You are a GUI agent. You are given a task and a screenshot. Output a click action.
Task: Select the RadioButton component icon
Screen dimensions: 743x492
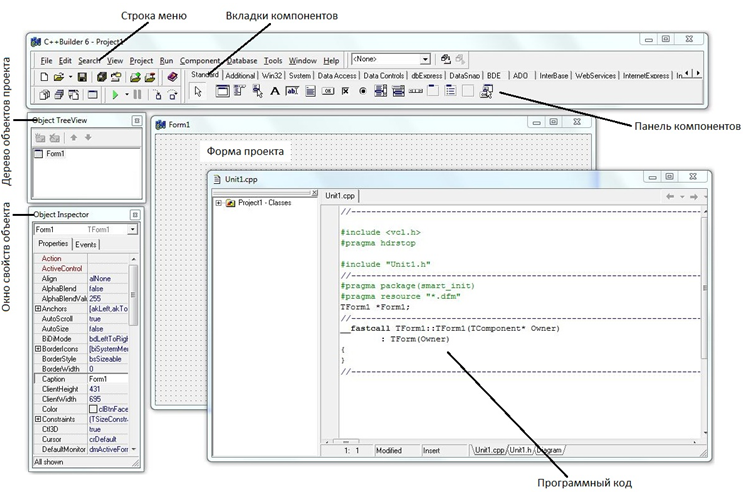click(363, 91)
